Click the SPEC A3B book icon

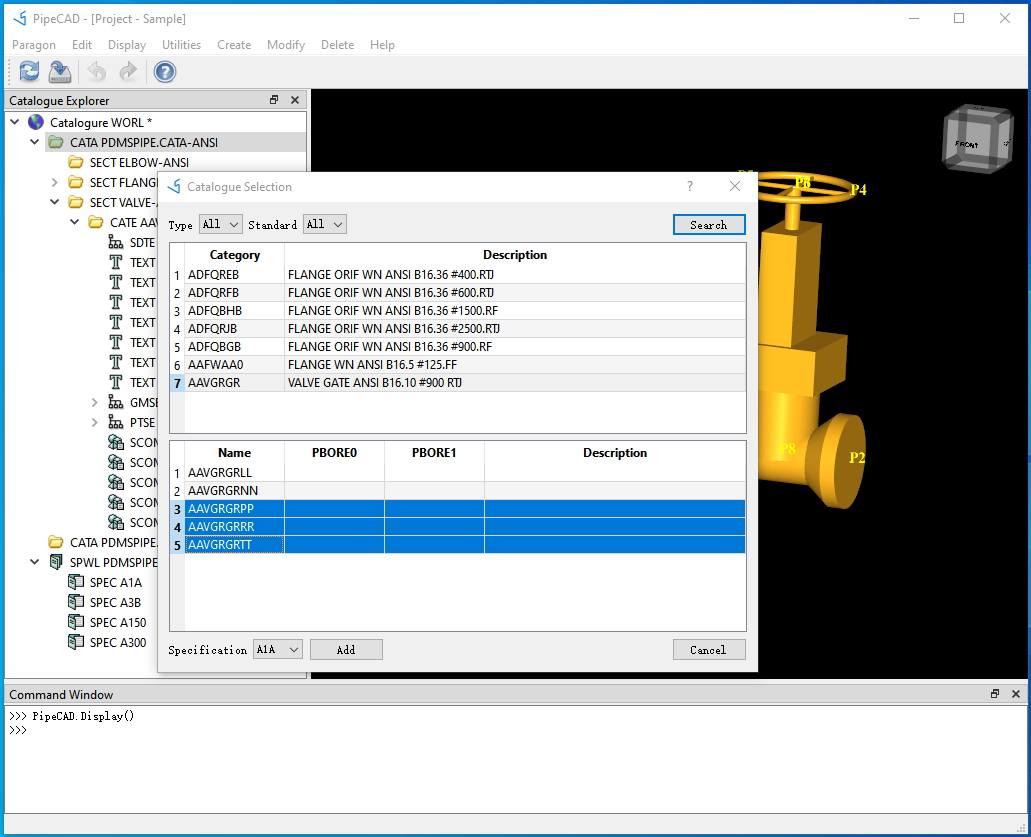click(x=76, y=602)
